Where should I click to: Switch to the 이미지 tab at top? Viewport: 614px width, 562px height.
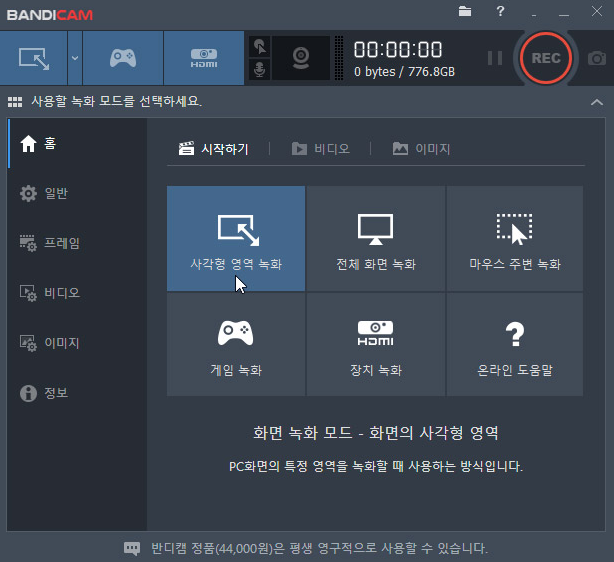422,149
